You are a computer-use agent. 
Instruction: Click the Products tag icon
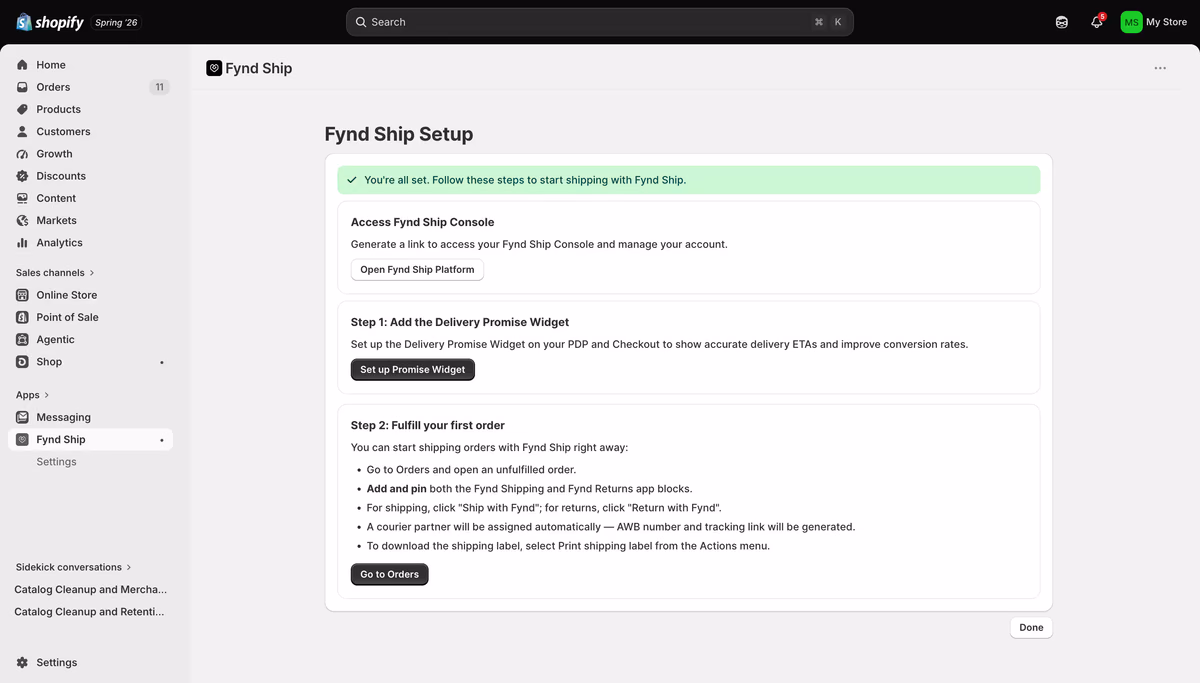coord(22,109)
